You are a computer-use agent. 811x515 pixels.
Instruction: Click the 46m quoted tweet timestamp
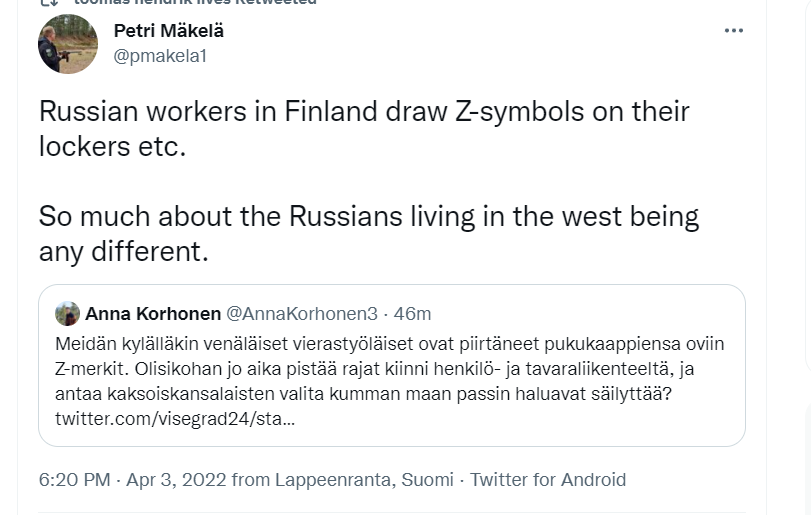coord(412,314)
